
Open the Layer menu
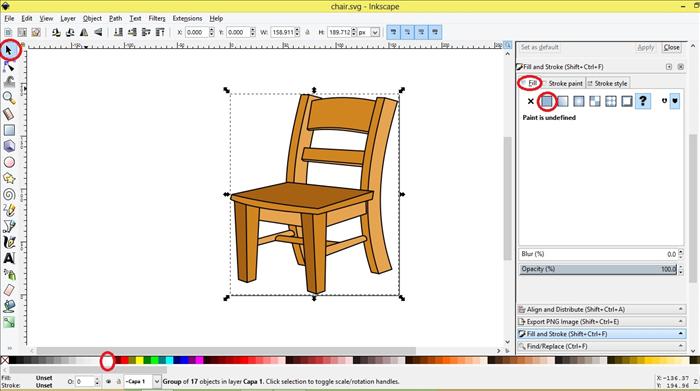(68, 18)
